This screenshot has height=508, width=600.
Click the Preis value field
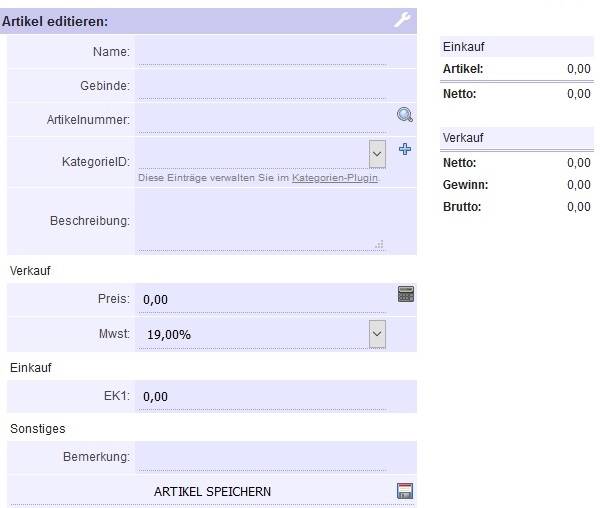coord(262,299)
